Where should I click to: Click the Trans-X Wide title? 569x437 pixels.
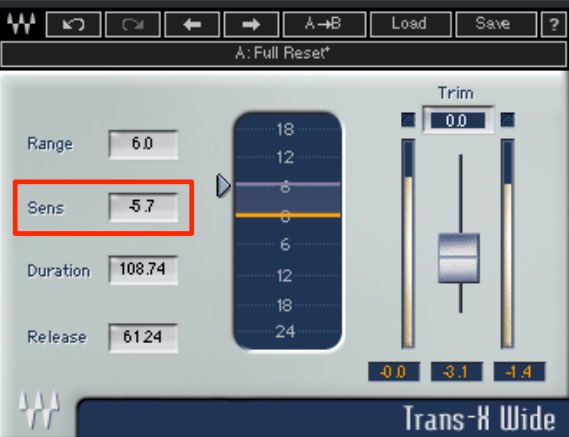click(479, 418)
